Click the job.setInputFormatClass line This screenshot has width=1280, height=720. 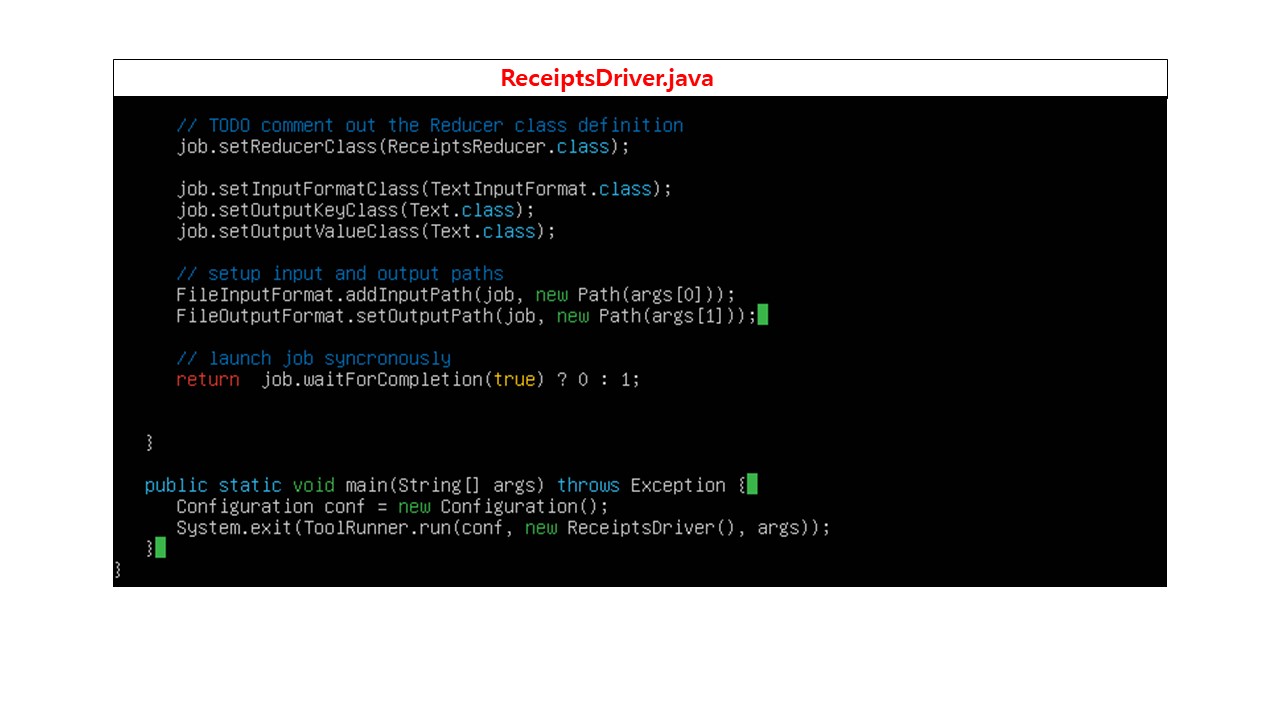click(x=425, y=189)
